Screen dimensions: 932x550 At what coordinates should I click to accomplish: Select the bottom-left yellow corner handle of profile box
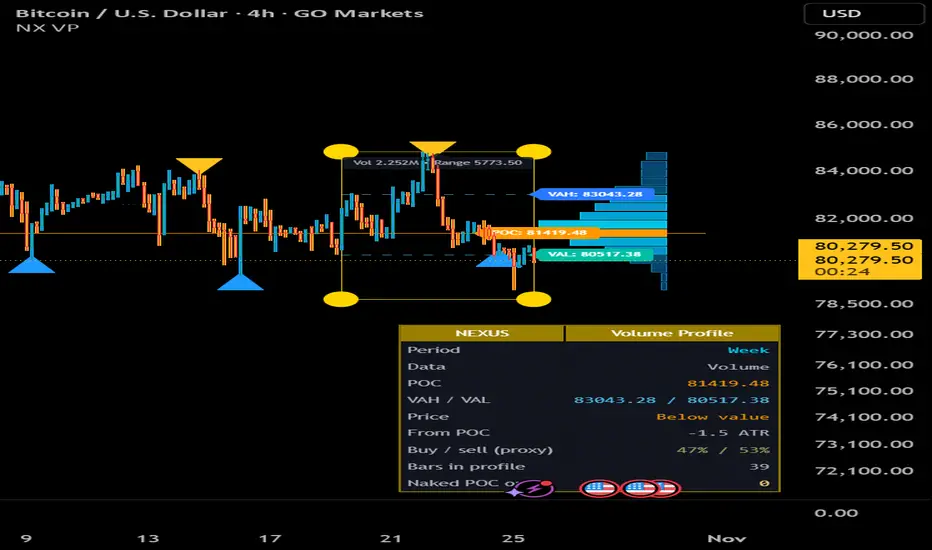pyautogui.click(x=341, y=299)
